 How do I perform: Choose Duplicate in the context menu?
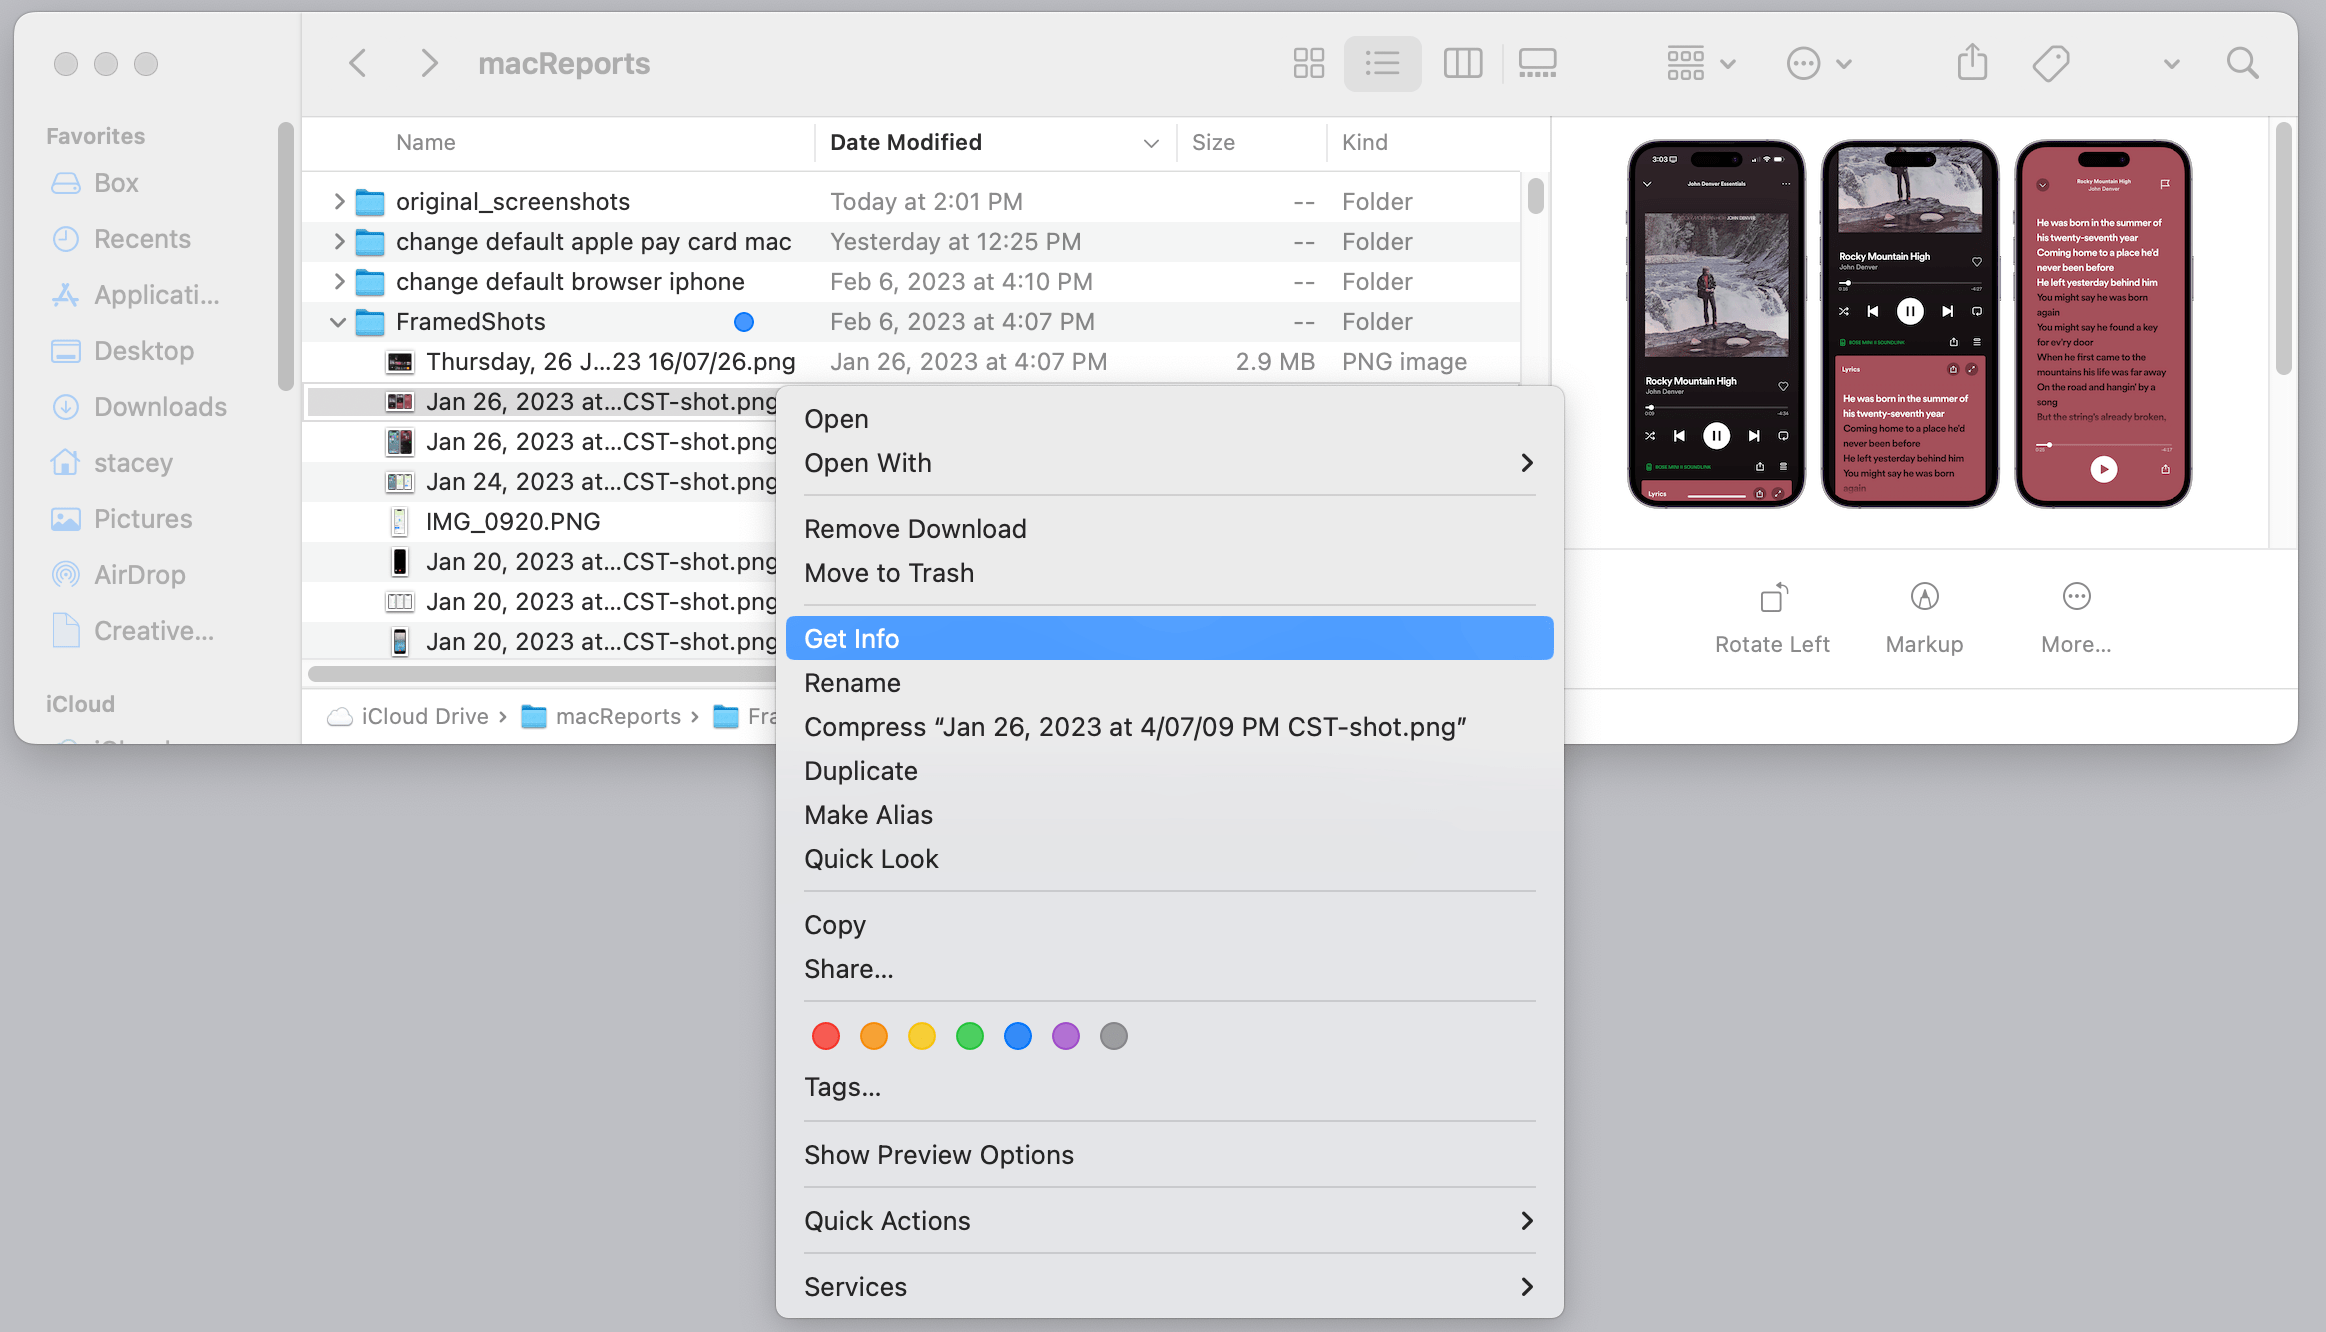1169,771
